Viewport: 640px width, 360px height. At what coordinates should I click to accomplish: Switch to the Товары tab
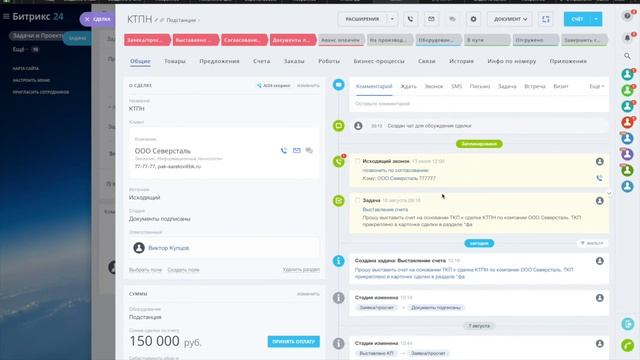point(175,61)
